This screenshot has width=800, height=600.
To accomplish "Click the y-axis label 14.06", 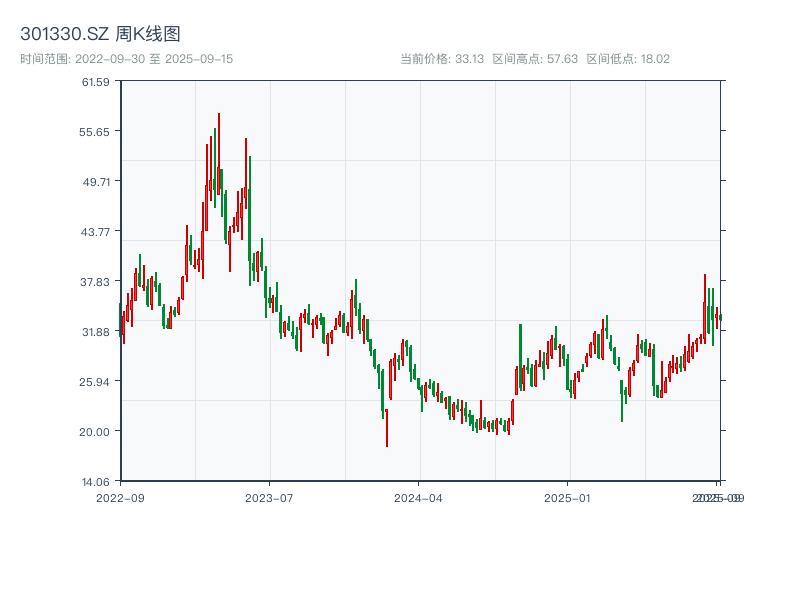I will pos(96,482).
